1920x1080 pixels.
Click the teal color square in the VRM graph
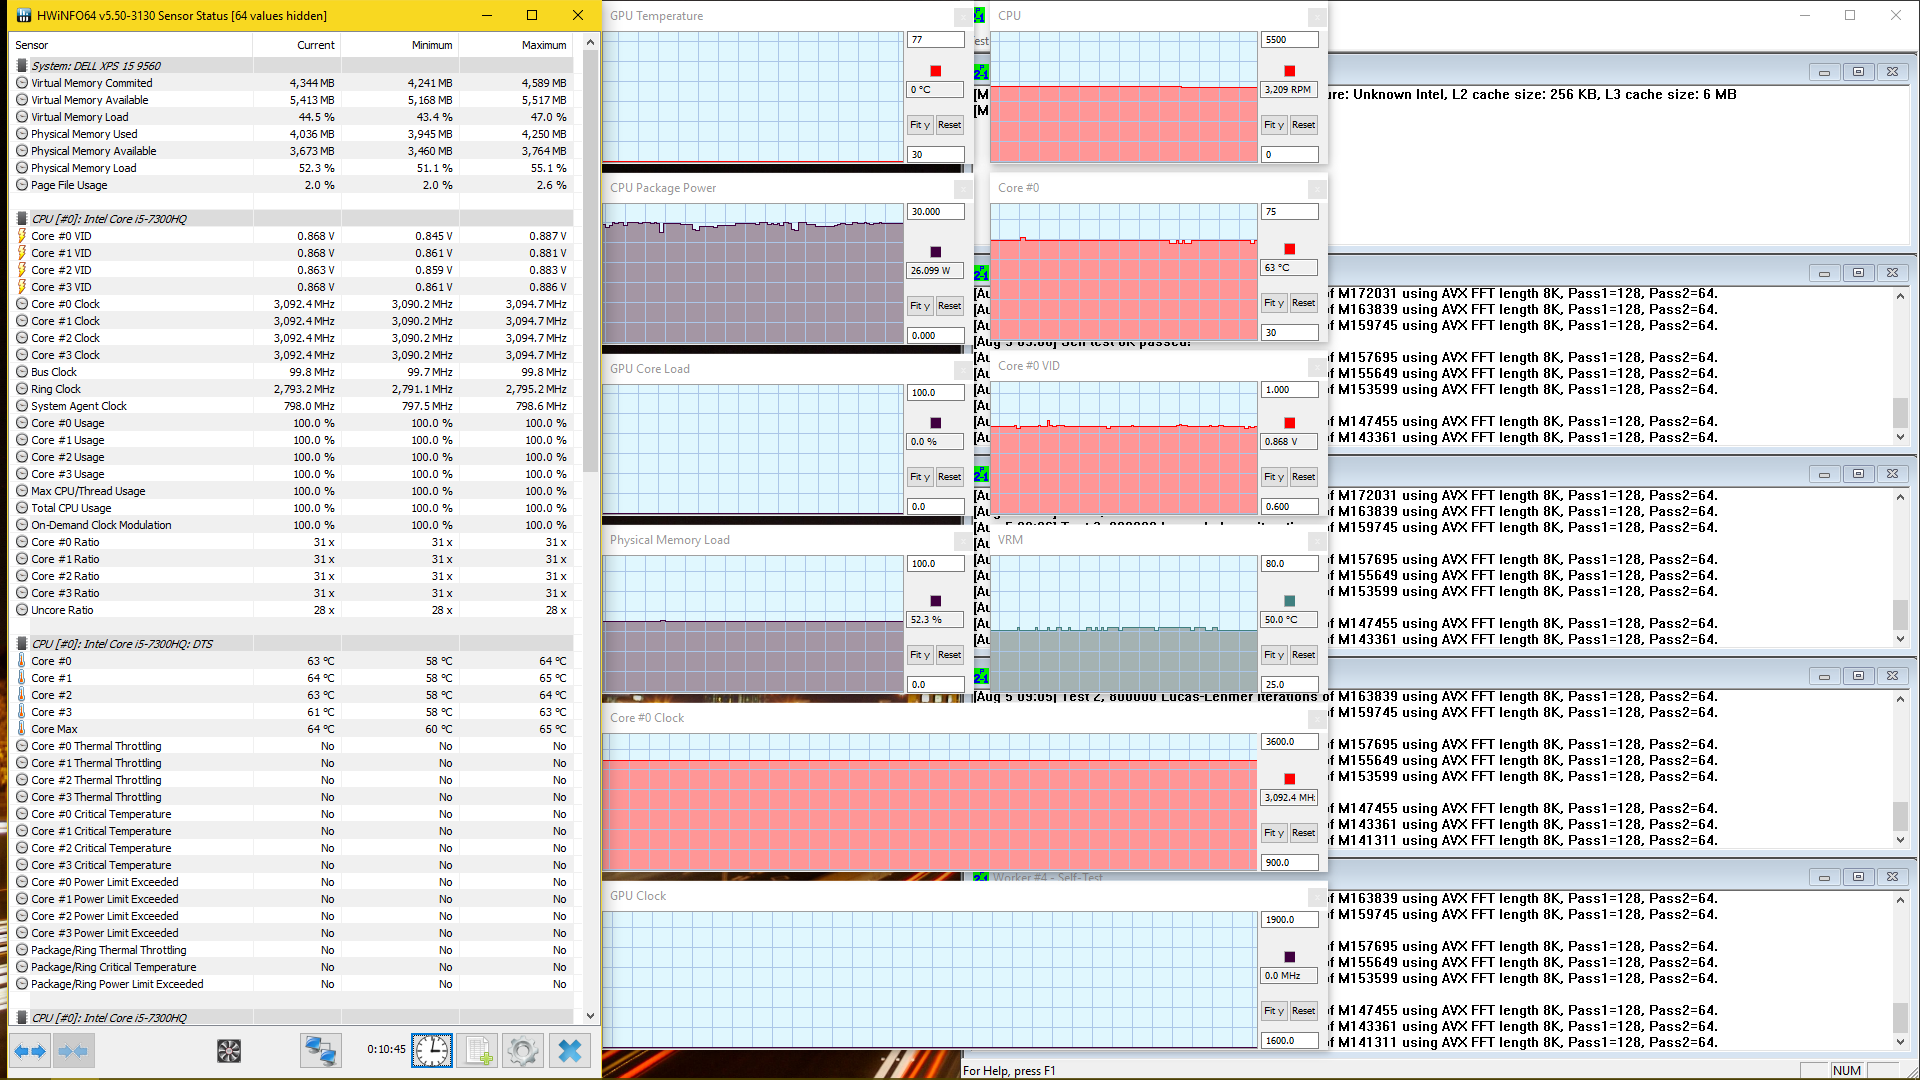point(1290,601)
